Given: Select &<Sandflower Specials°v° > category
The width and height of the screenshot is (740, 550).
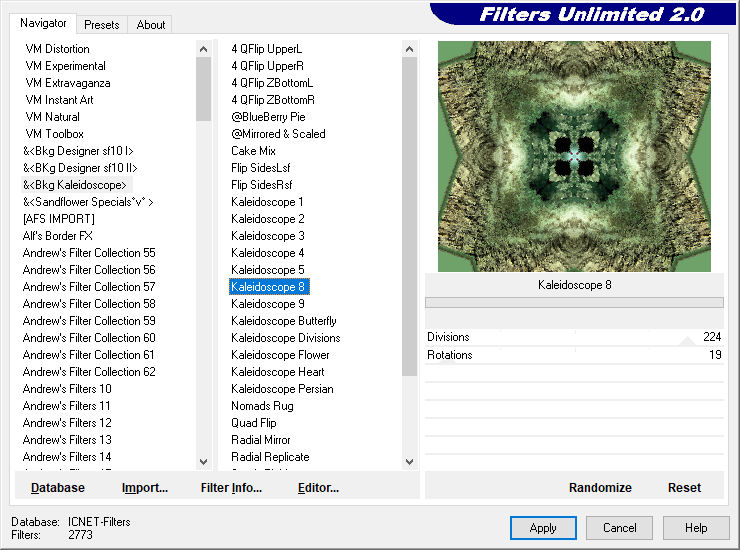Looking at the screenshot, I should 88,202.
